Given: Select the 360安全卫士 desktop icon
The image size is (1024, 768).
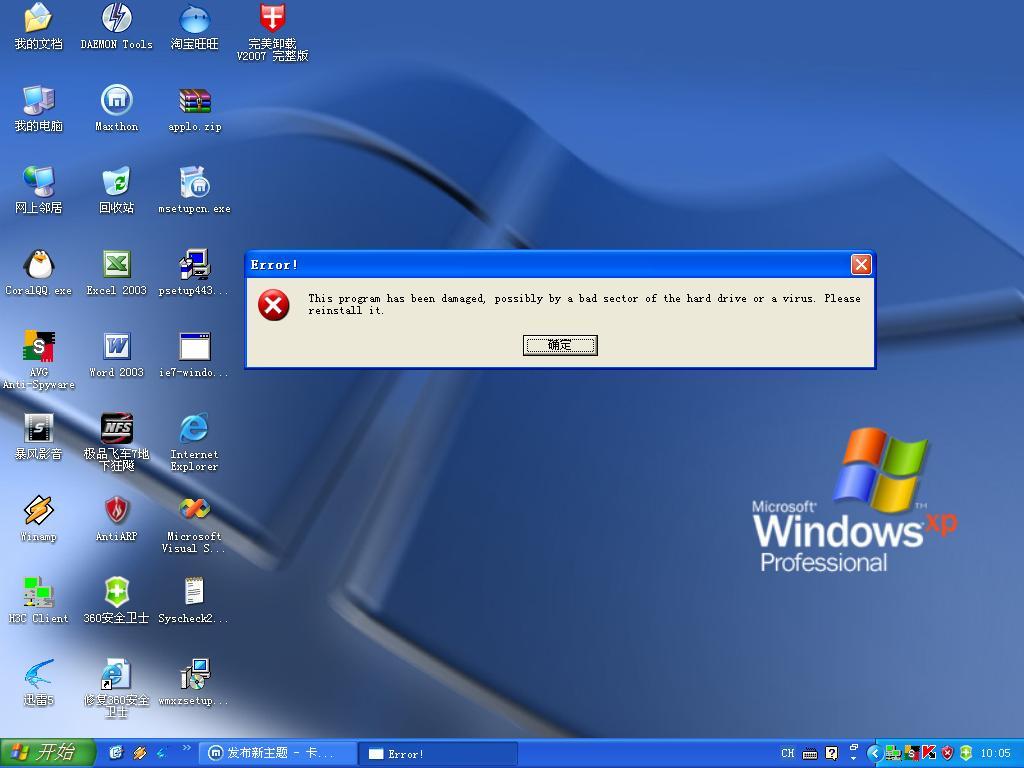Looking at the screenshot, I should click(116, 601).
